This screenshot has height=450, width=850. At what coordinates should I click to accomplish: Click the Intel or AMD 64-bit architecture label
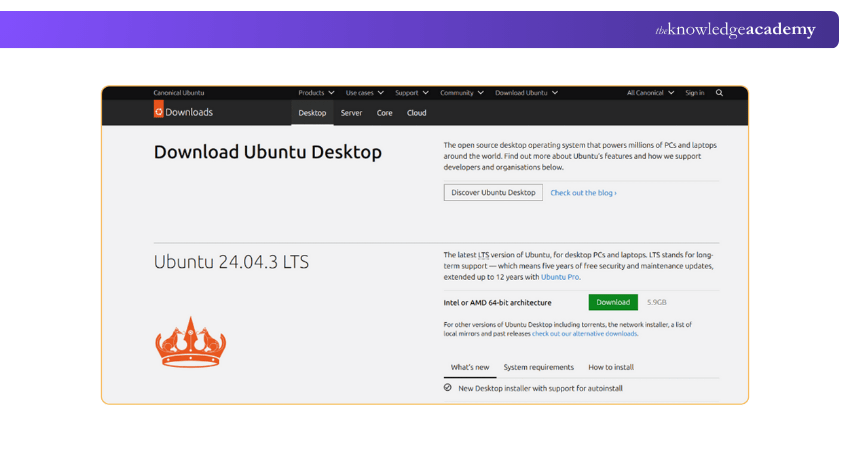click(497, 303)
